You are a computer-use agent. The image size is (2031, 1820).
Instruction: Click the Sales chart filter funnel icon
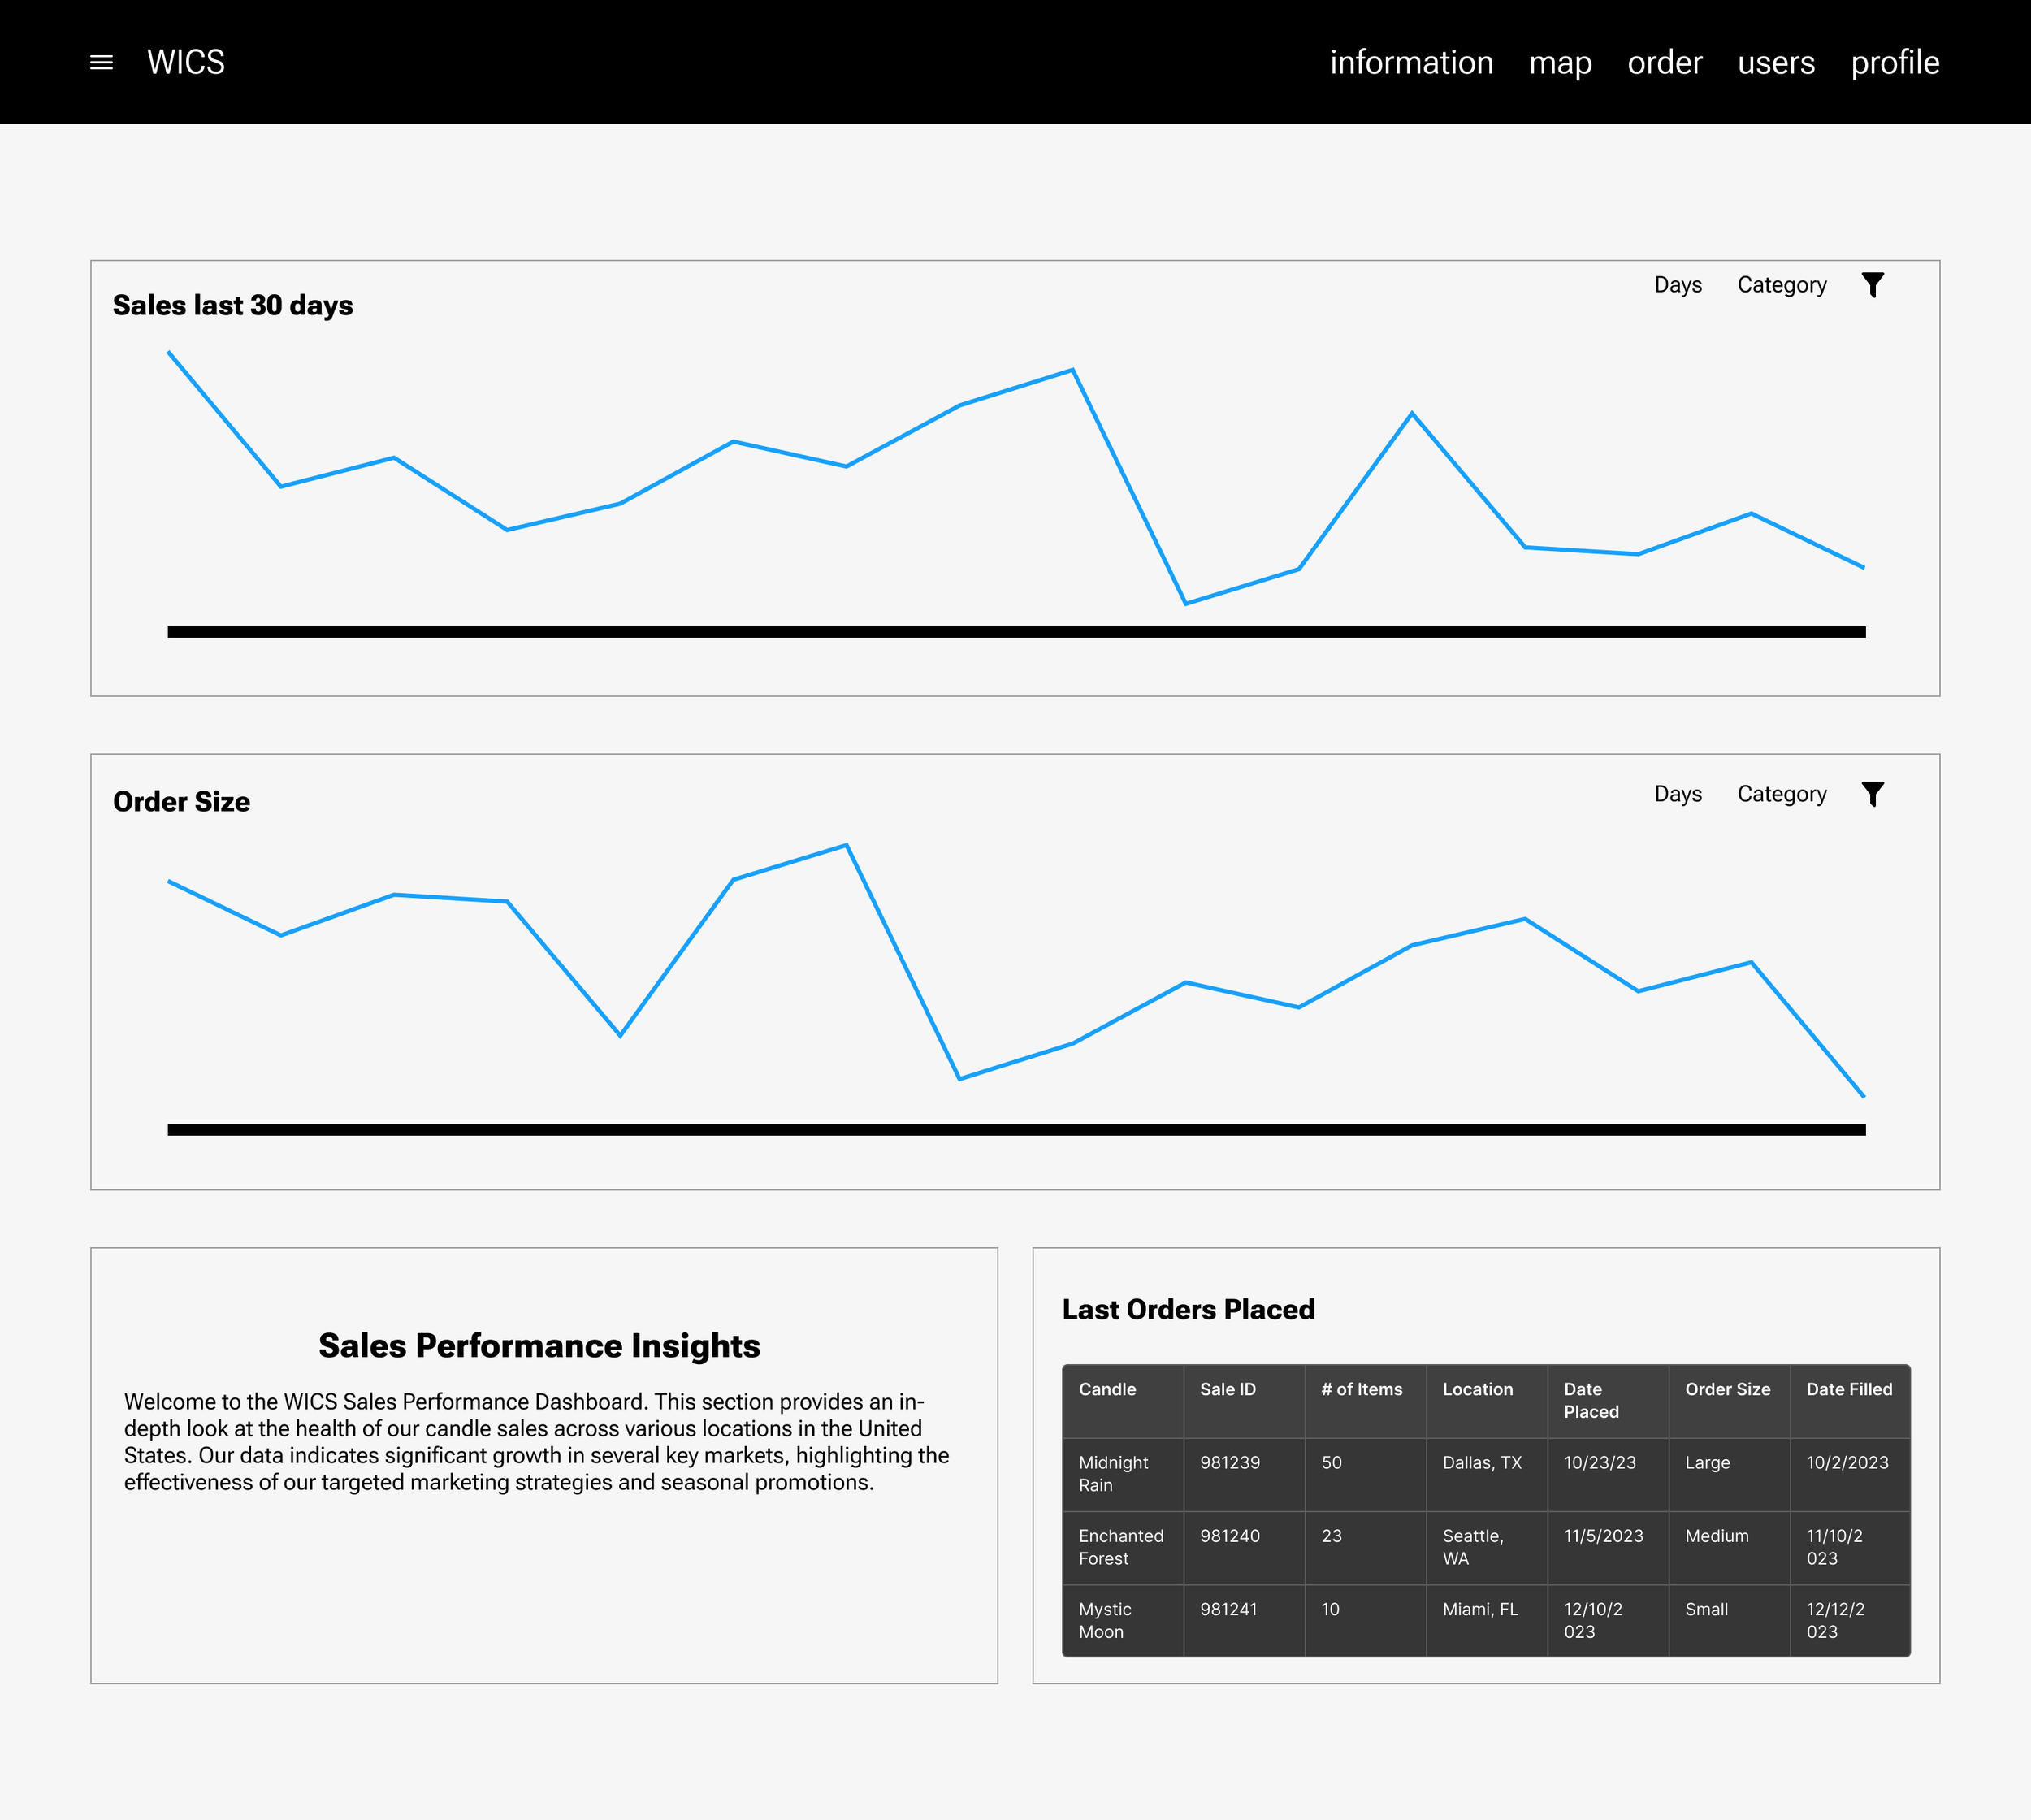coord(1872,285)
